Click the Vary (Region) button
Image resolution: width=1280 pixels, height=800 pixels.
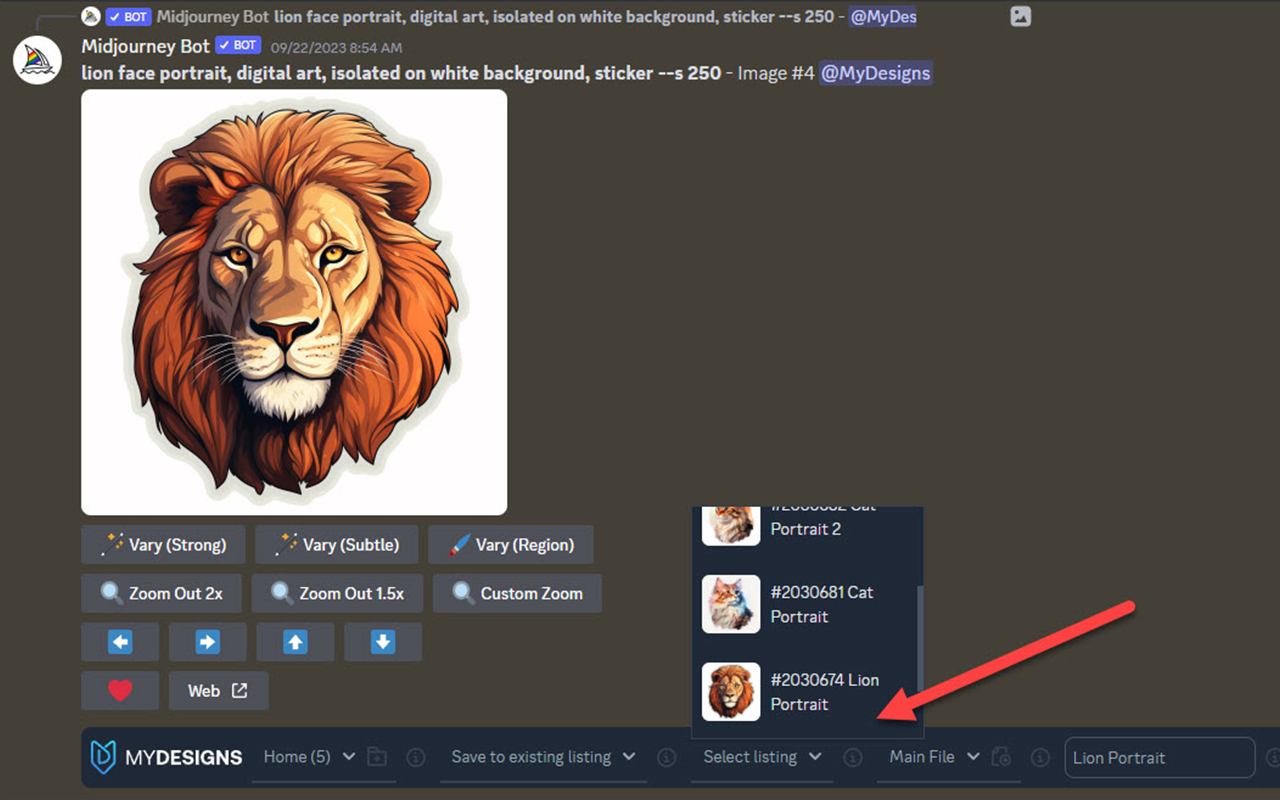511,545
